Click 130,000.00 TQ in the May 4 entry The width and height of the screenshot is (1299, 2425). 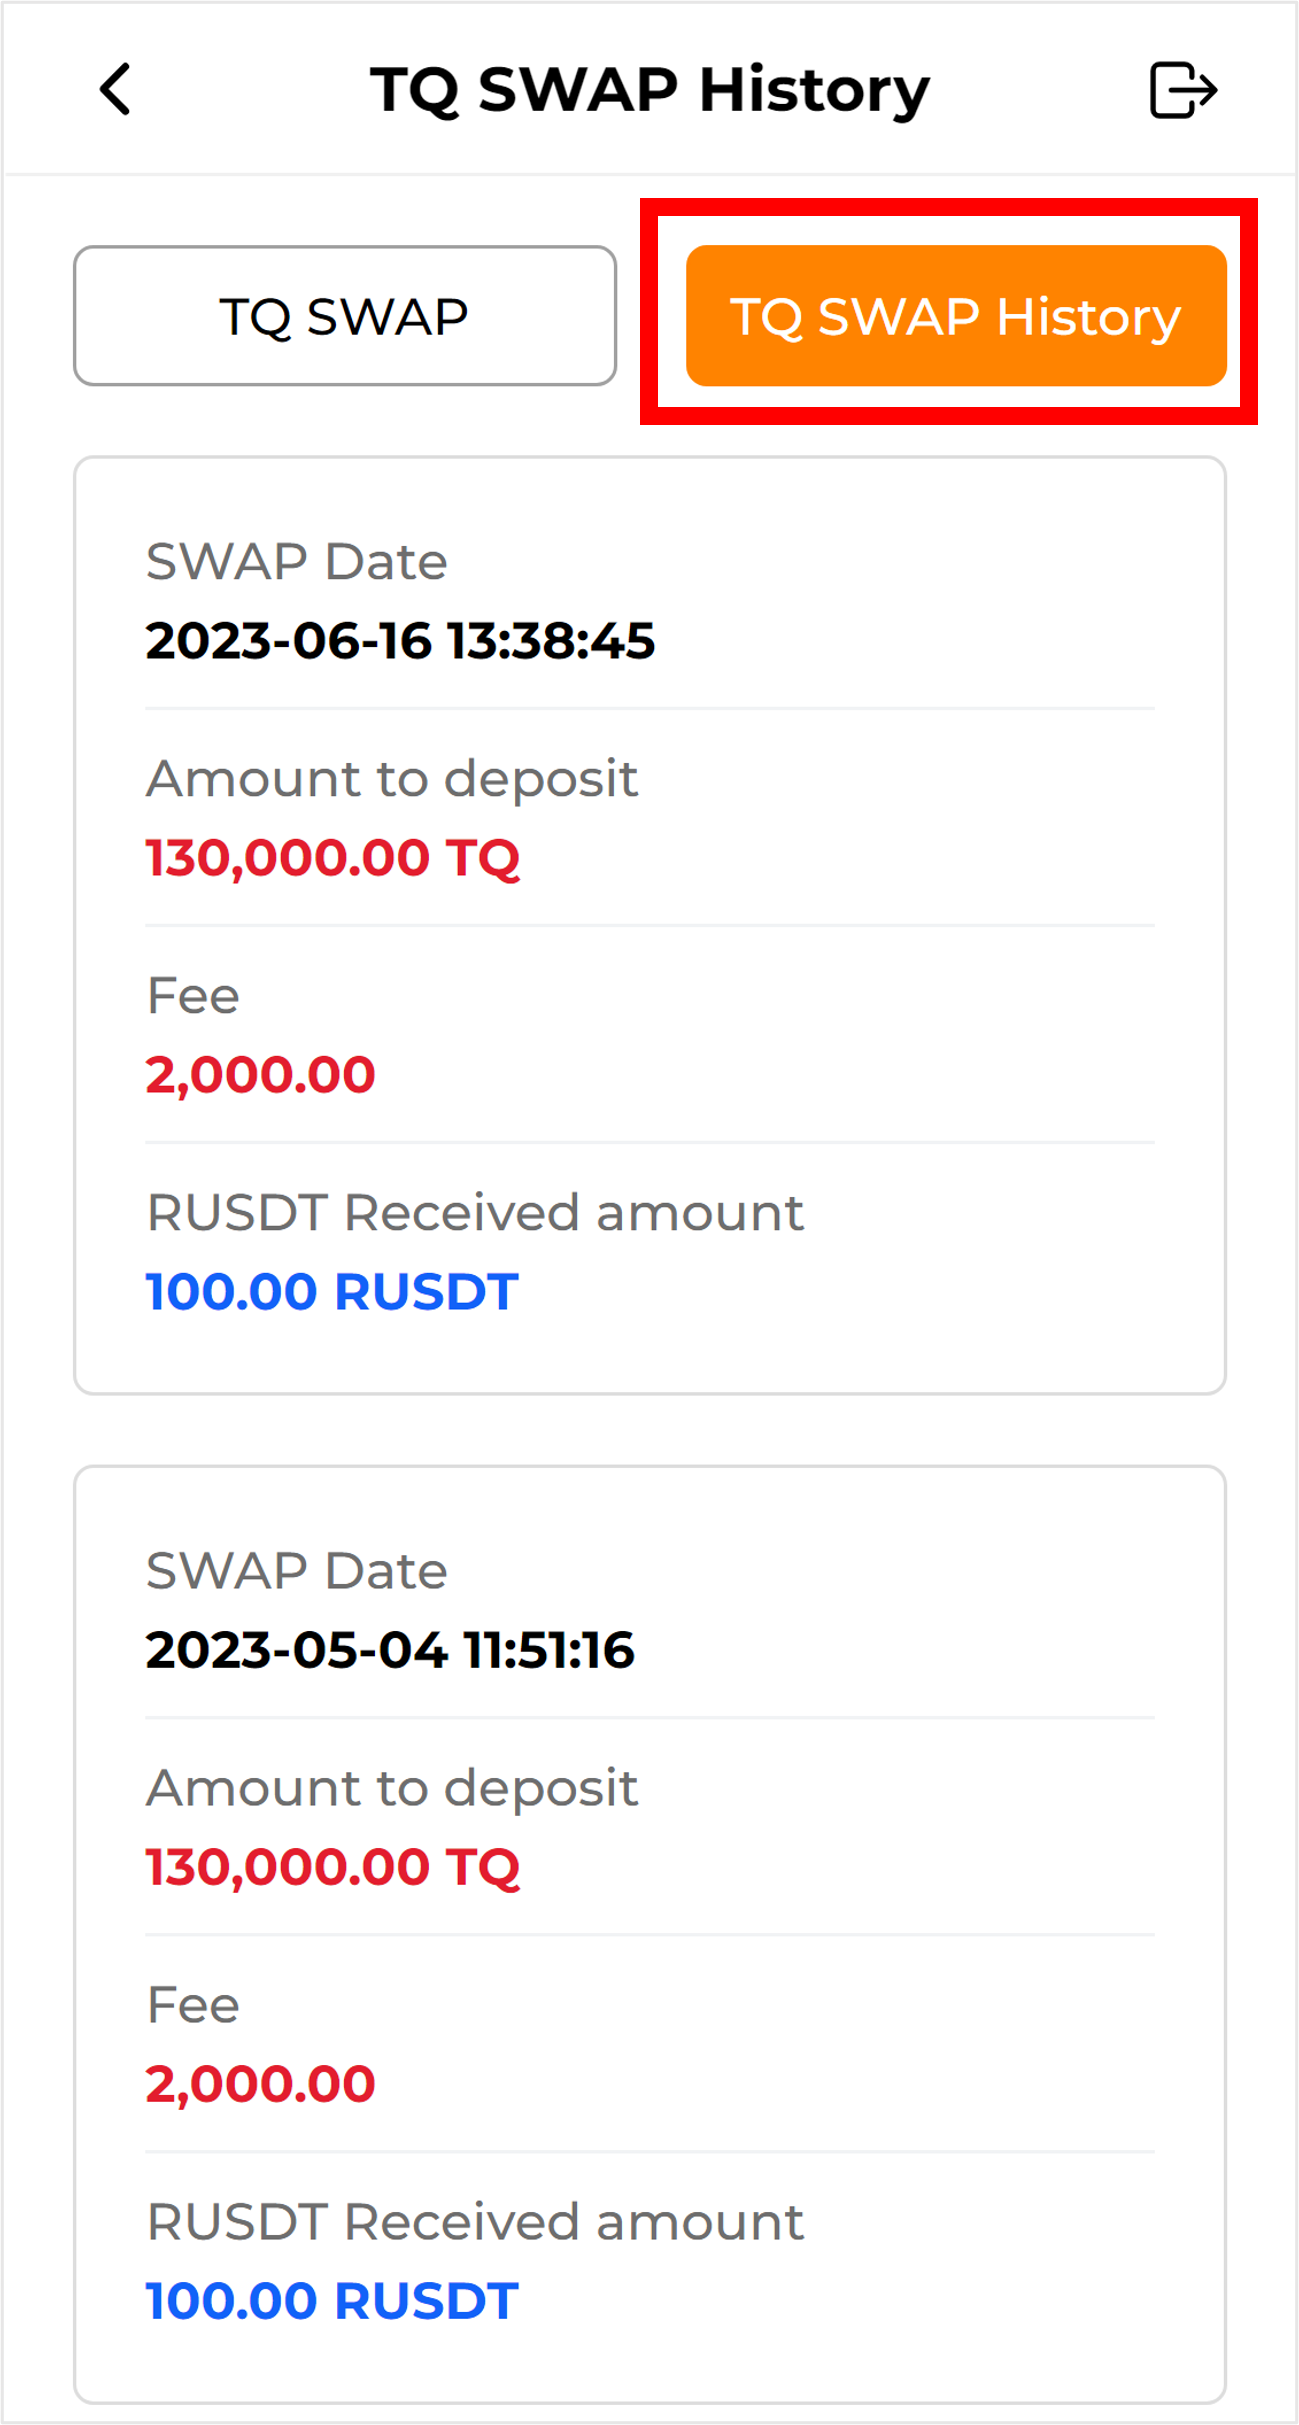pos(333,1867)
